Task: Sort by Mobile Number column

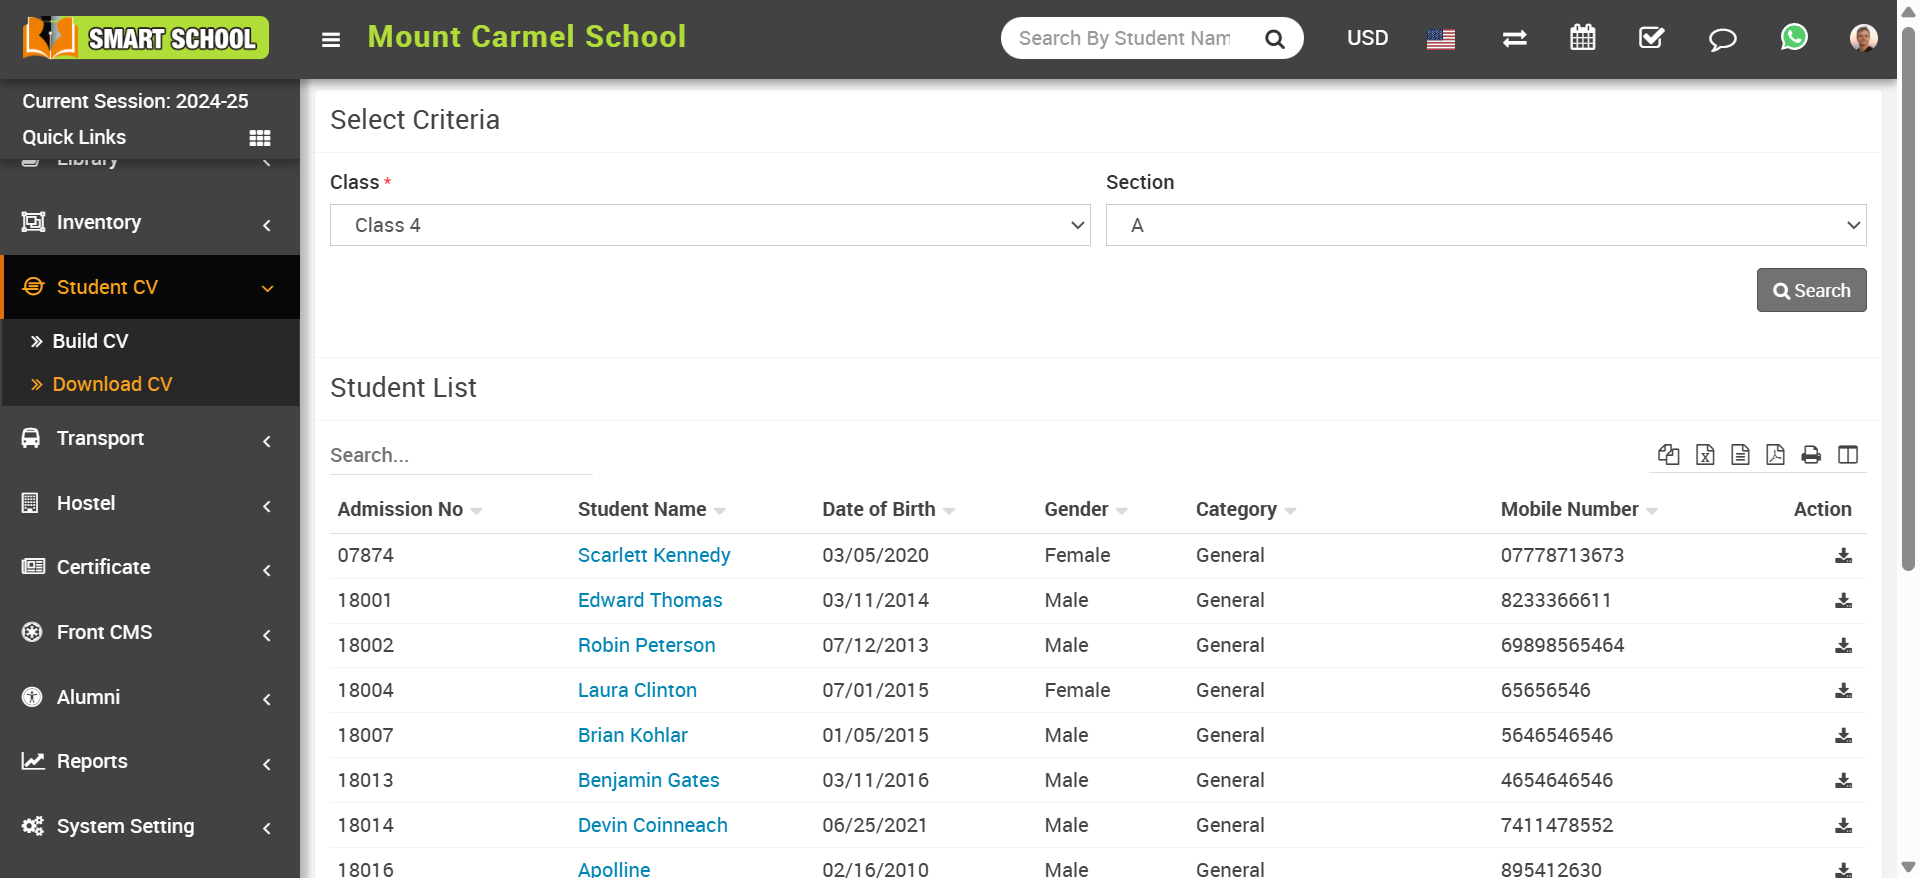Action: click(1580, 509)
